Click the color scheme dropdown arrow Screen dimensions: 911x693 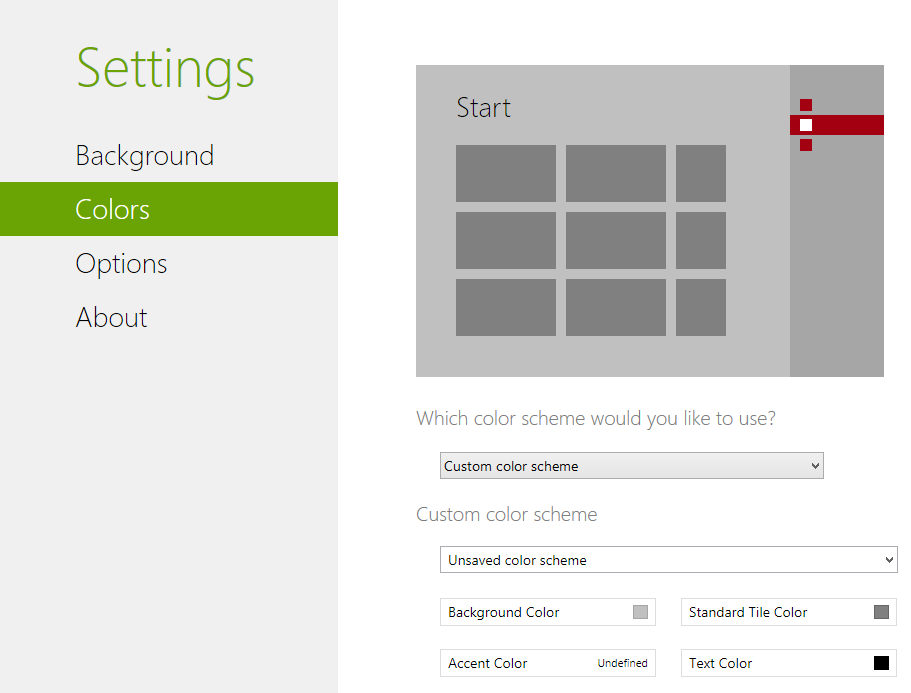tap(812, 465)
